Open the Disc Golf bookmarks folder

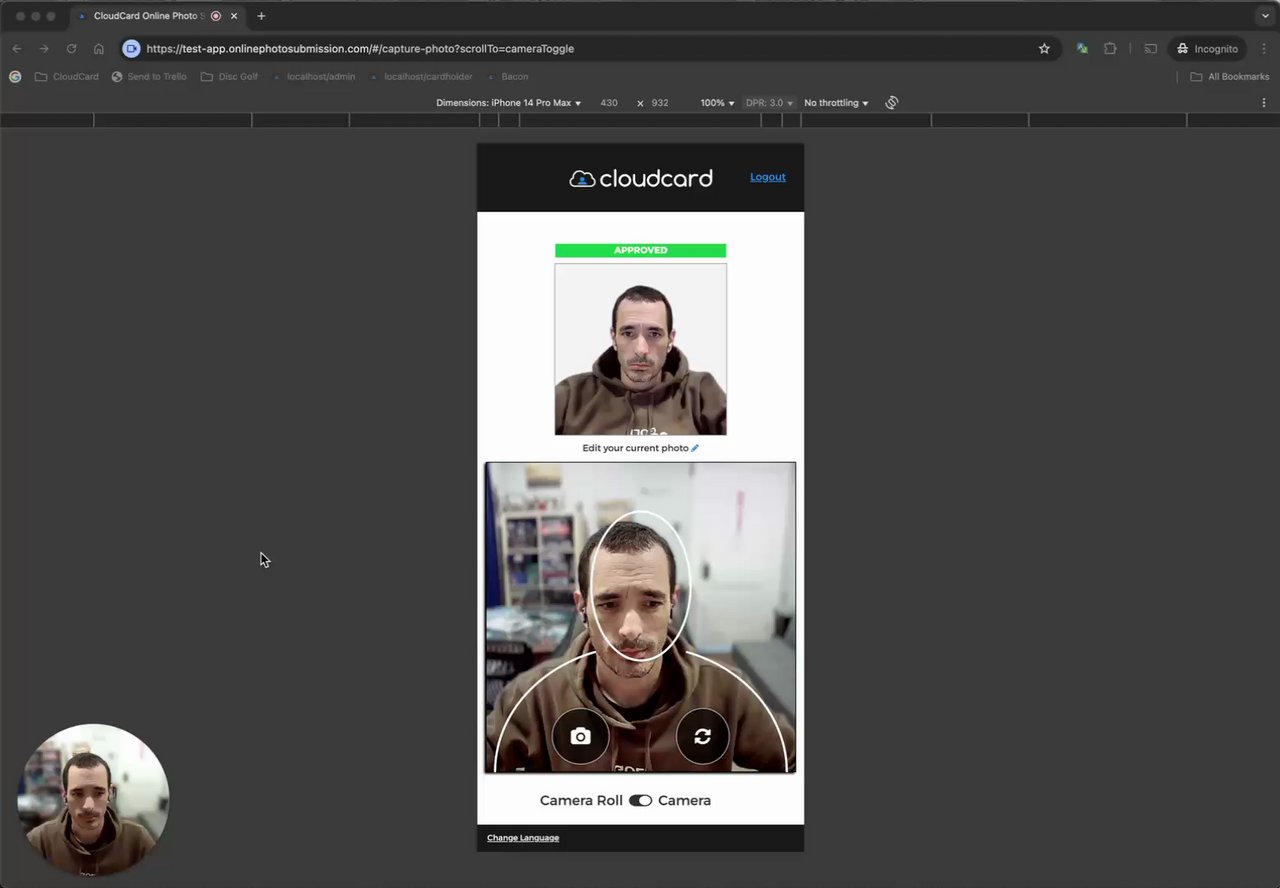229,77
